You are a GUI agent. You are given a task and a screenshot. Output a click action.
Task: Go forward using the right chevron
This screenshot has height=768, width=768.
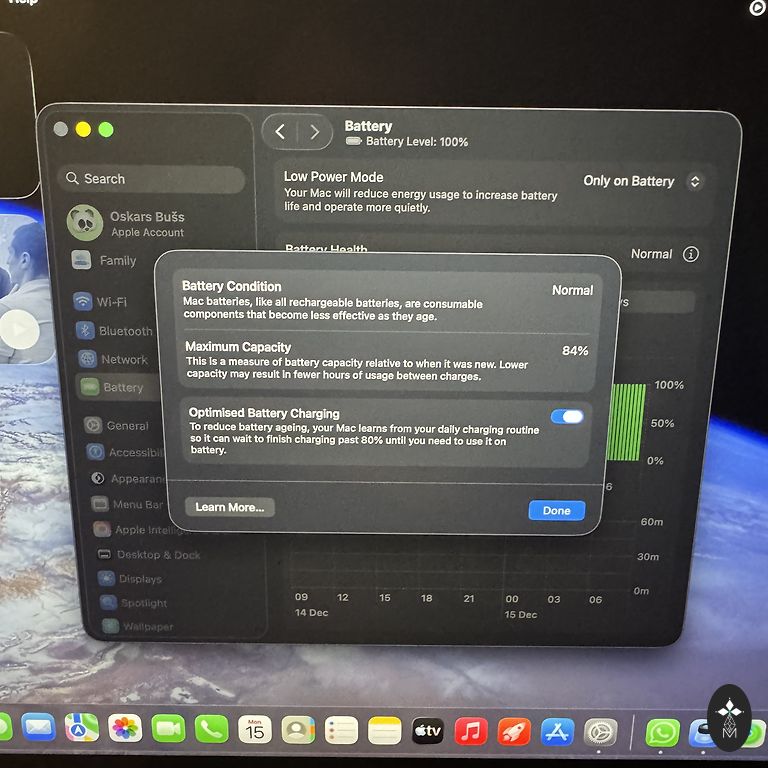pos(315,132)
